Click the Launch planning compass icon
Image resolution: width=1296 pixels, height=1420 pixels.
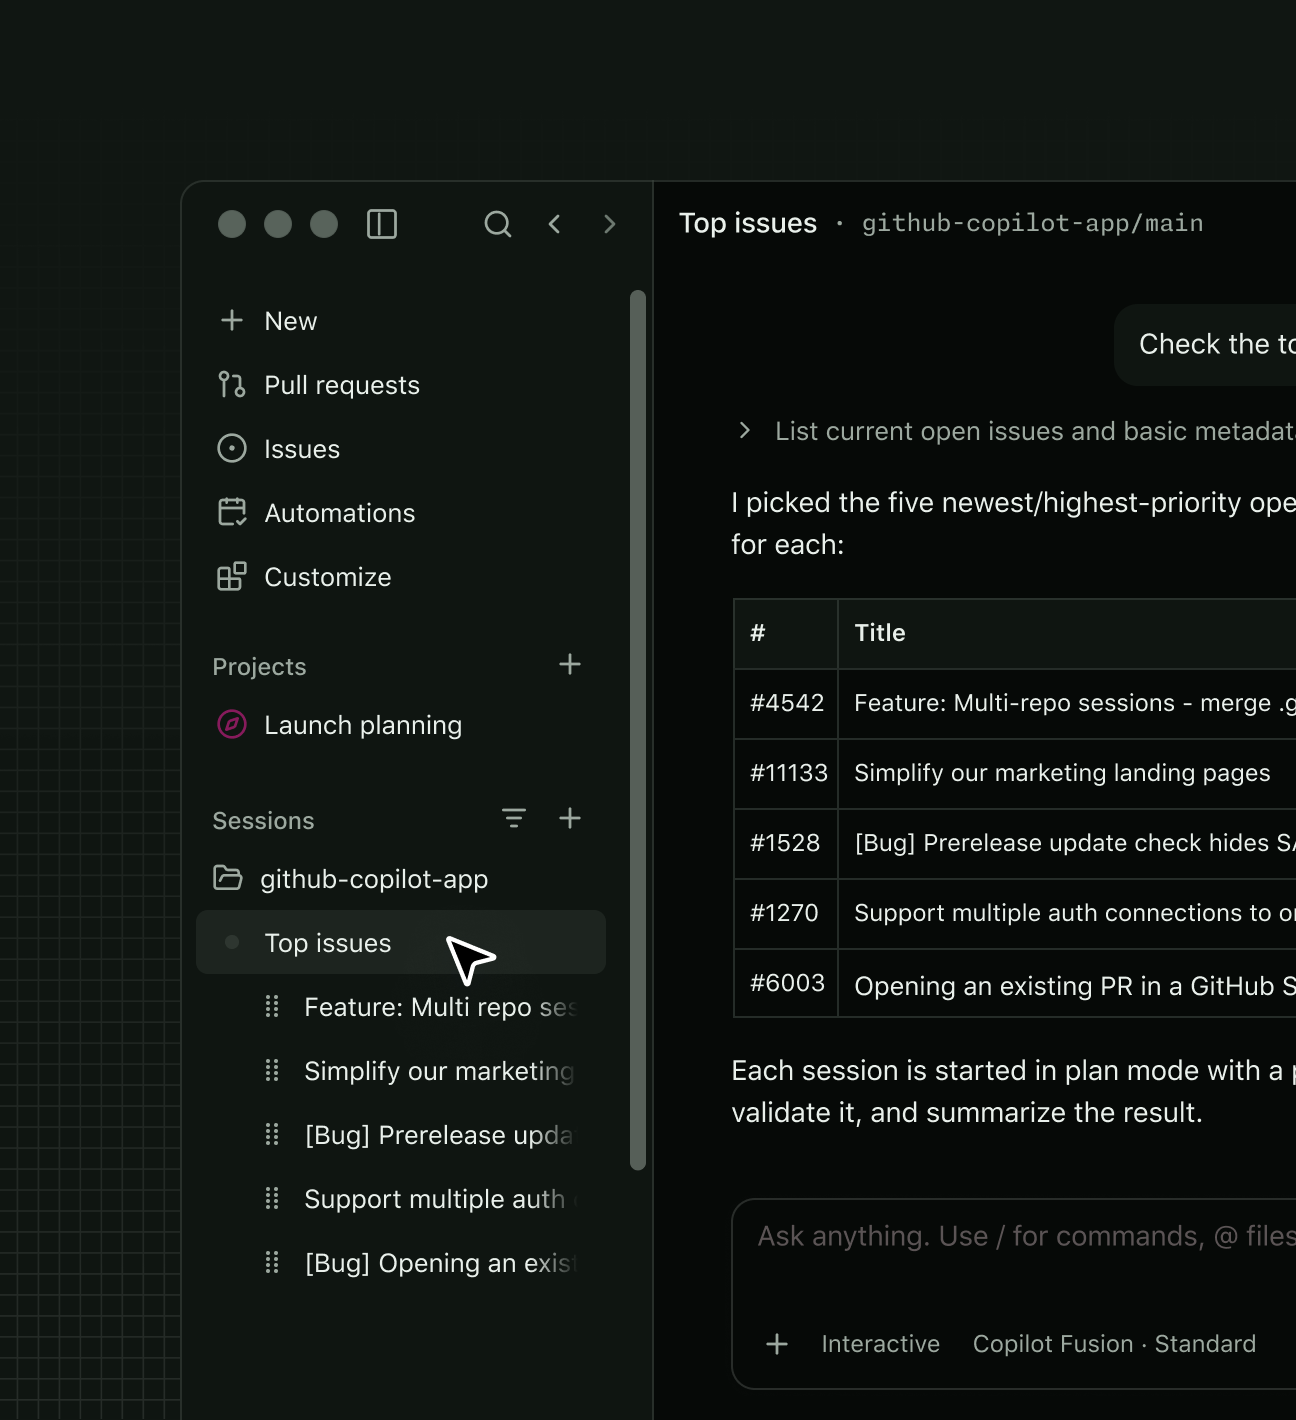coord(232,724)
